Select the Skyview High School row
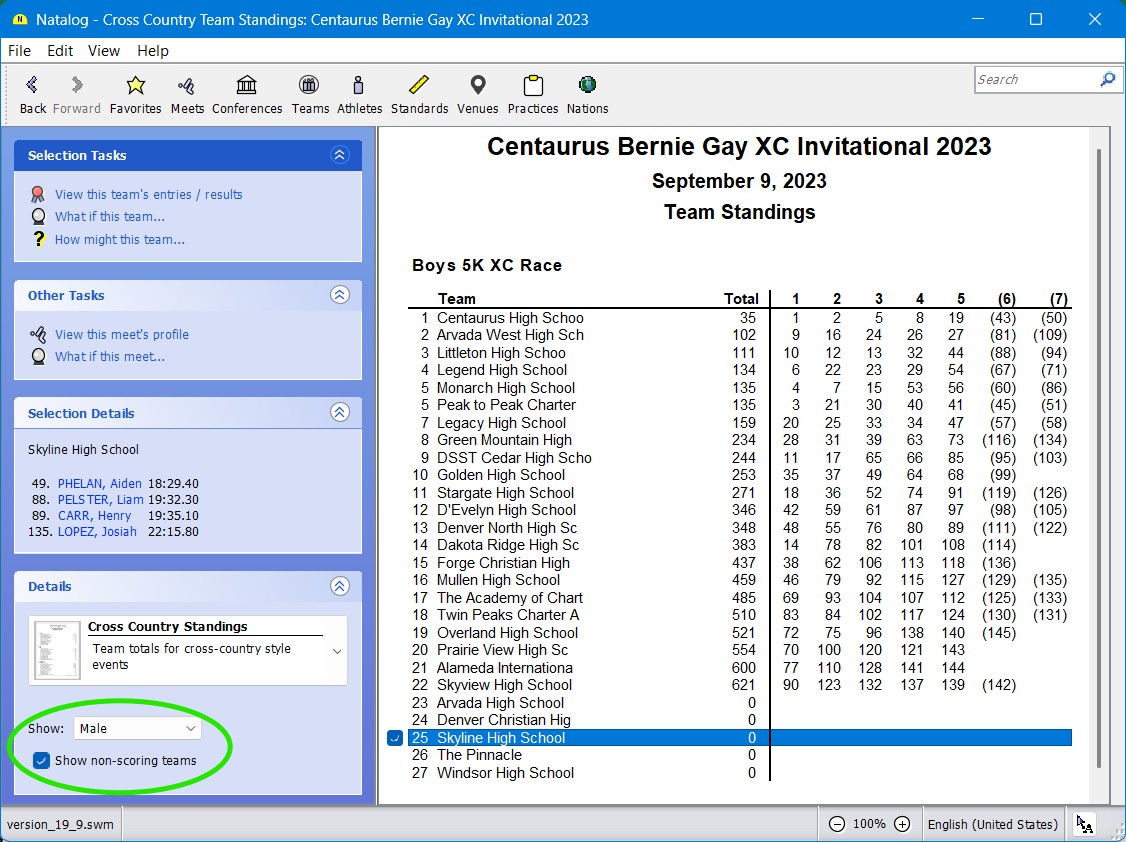The width and height of the screenshot is (1126, 842). point(740,686)
